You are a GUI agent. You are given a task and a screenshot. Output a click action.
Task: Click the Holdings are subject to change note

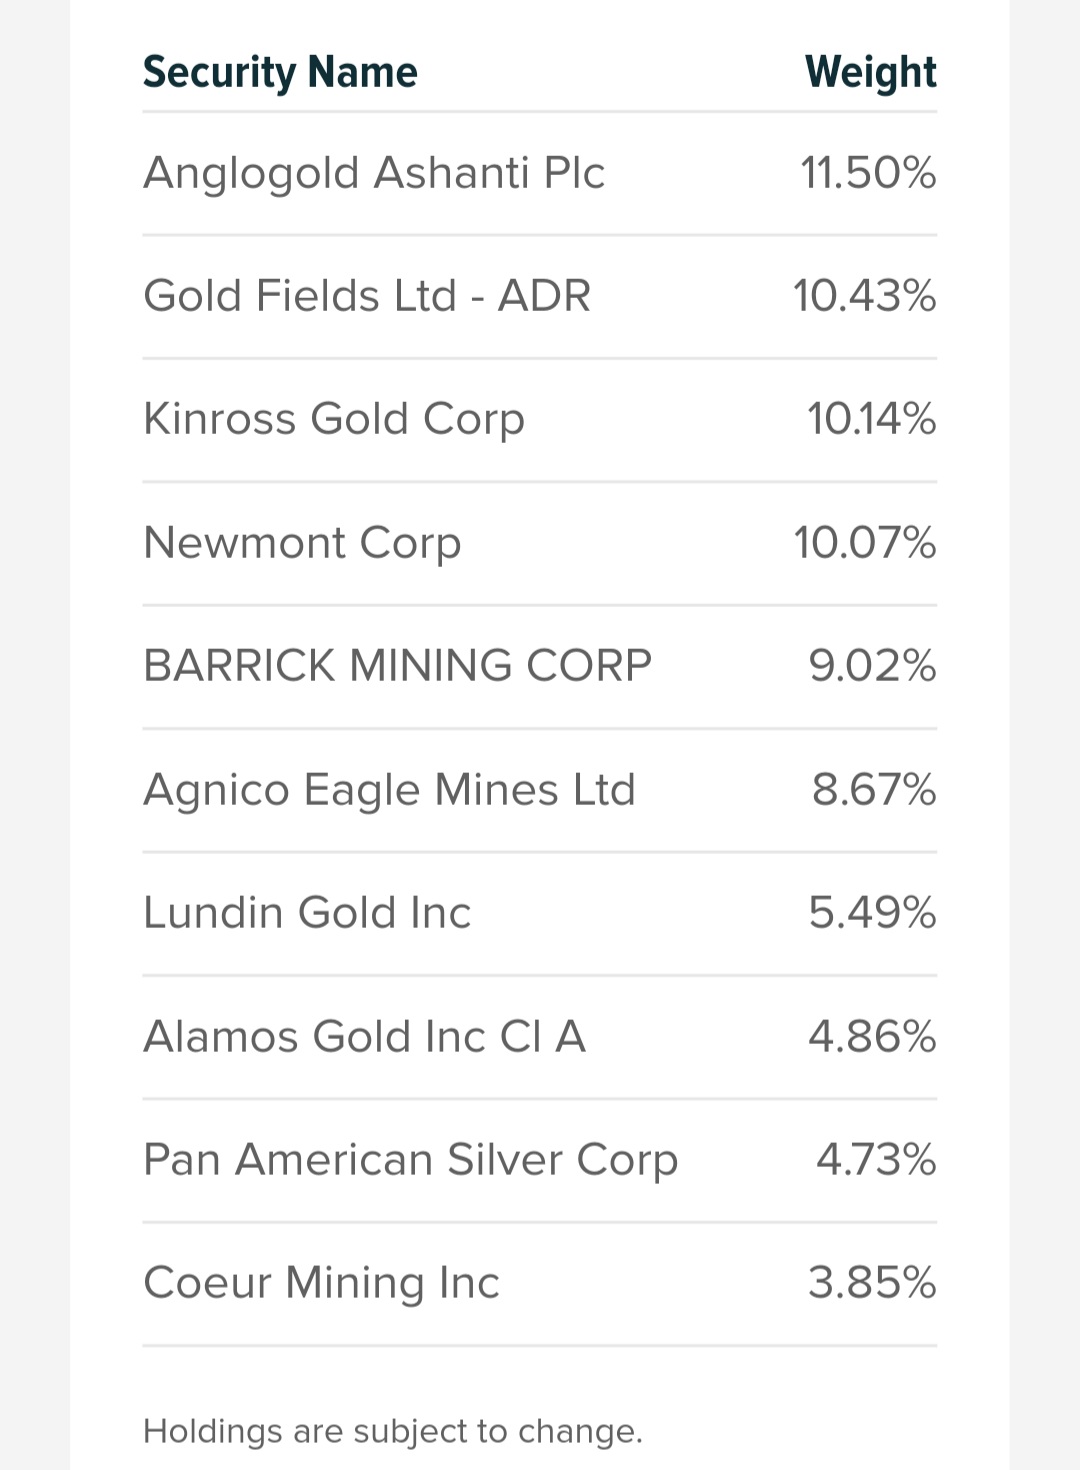[x=393, y=1431]
